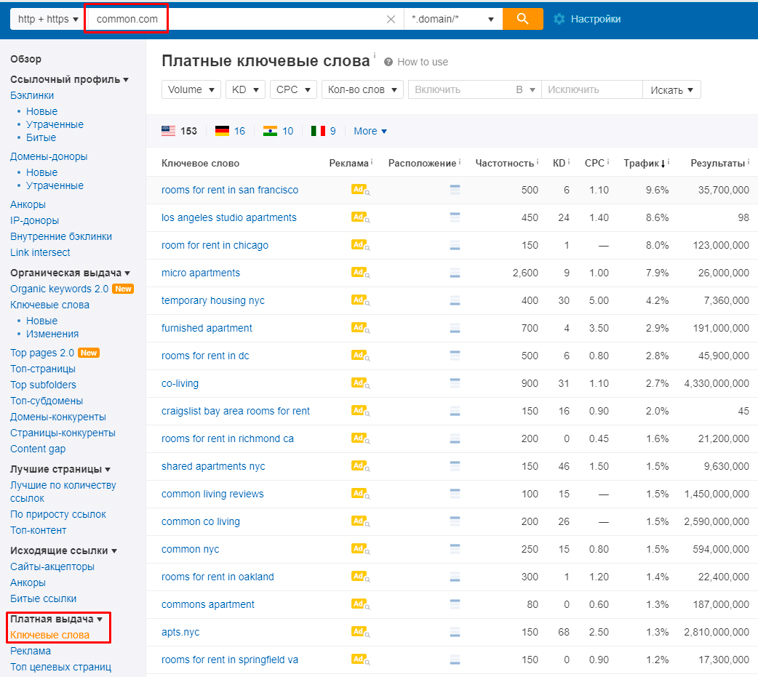The width and height of the screenshot is (758, 677).
Task: Open Ad preview for micro apartments
Action: [x=360, y=273]
